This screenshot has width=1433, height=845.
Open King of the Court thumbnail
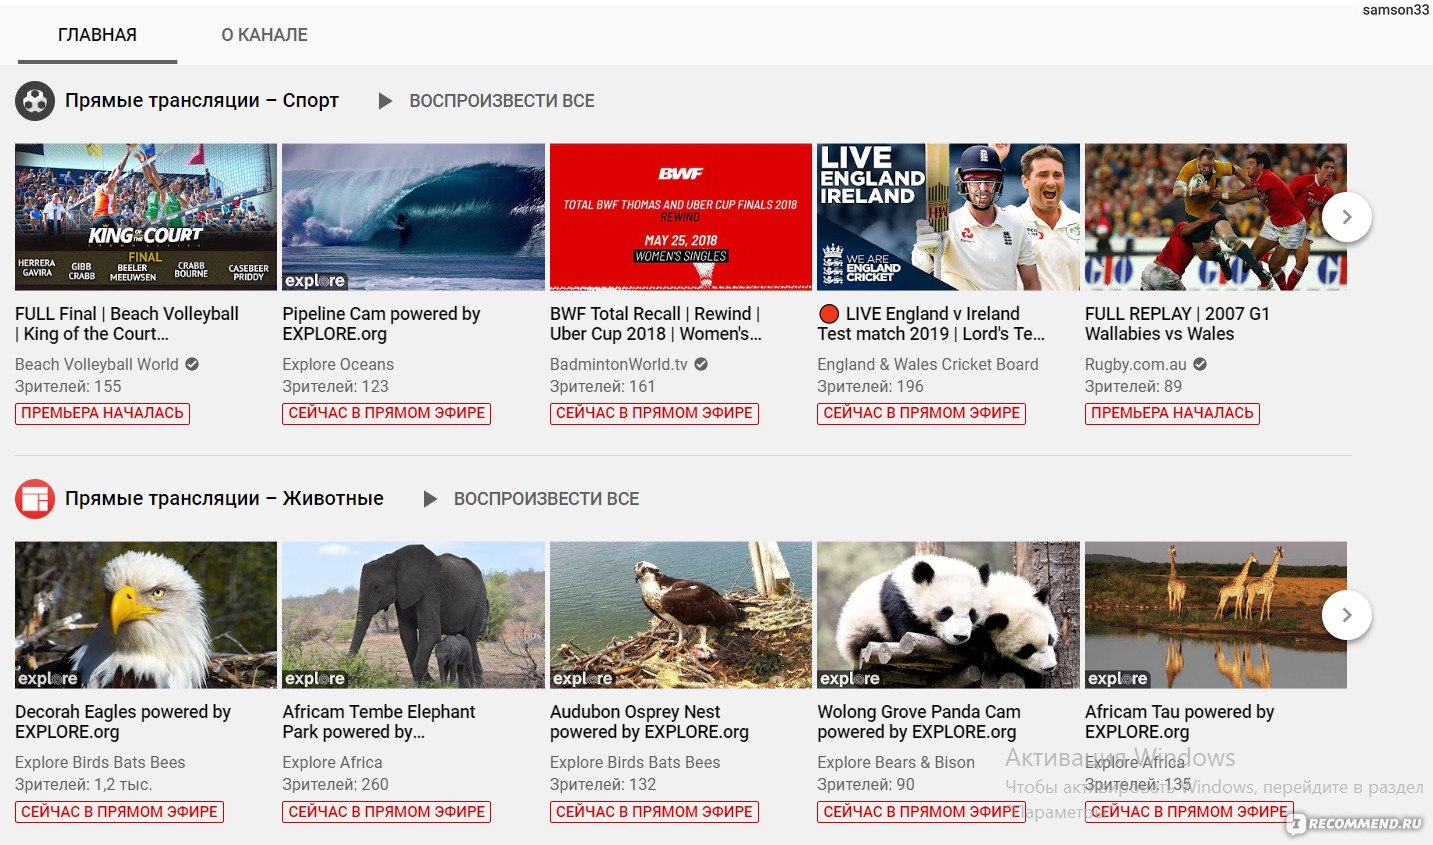tap(146, 217)
